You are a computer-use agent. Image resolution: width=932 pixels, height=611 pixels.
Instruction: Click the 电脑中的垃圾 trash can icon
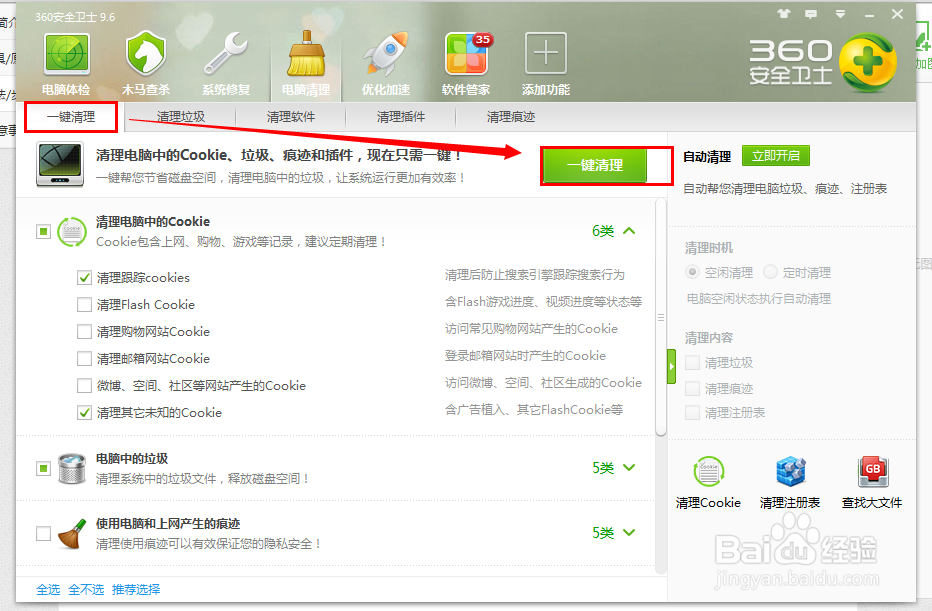pos(72,468)
